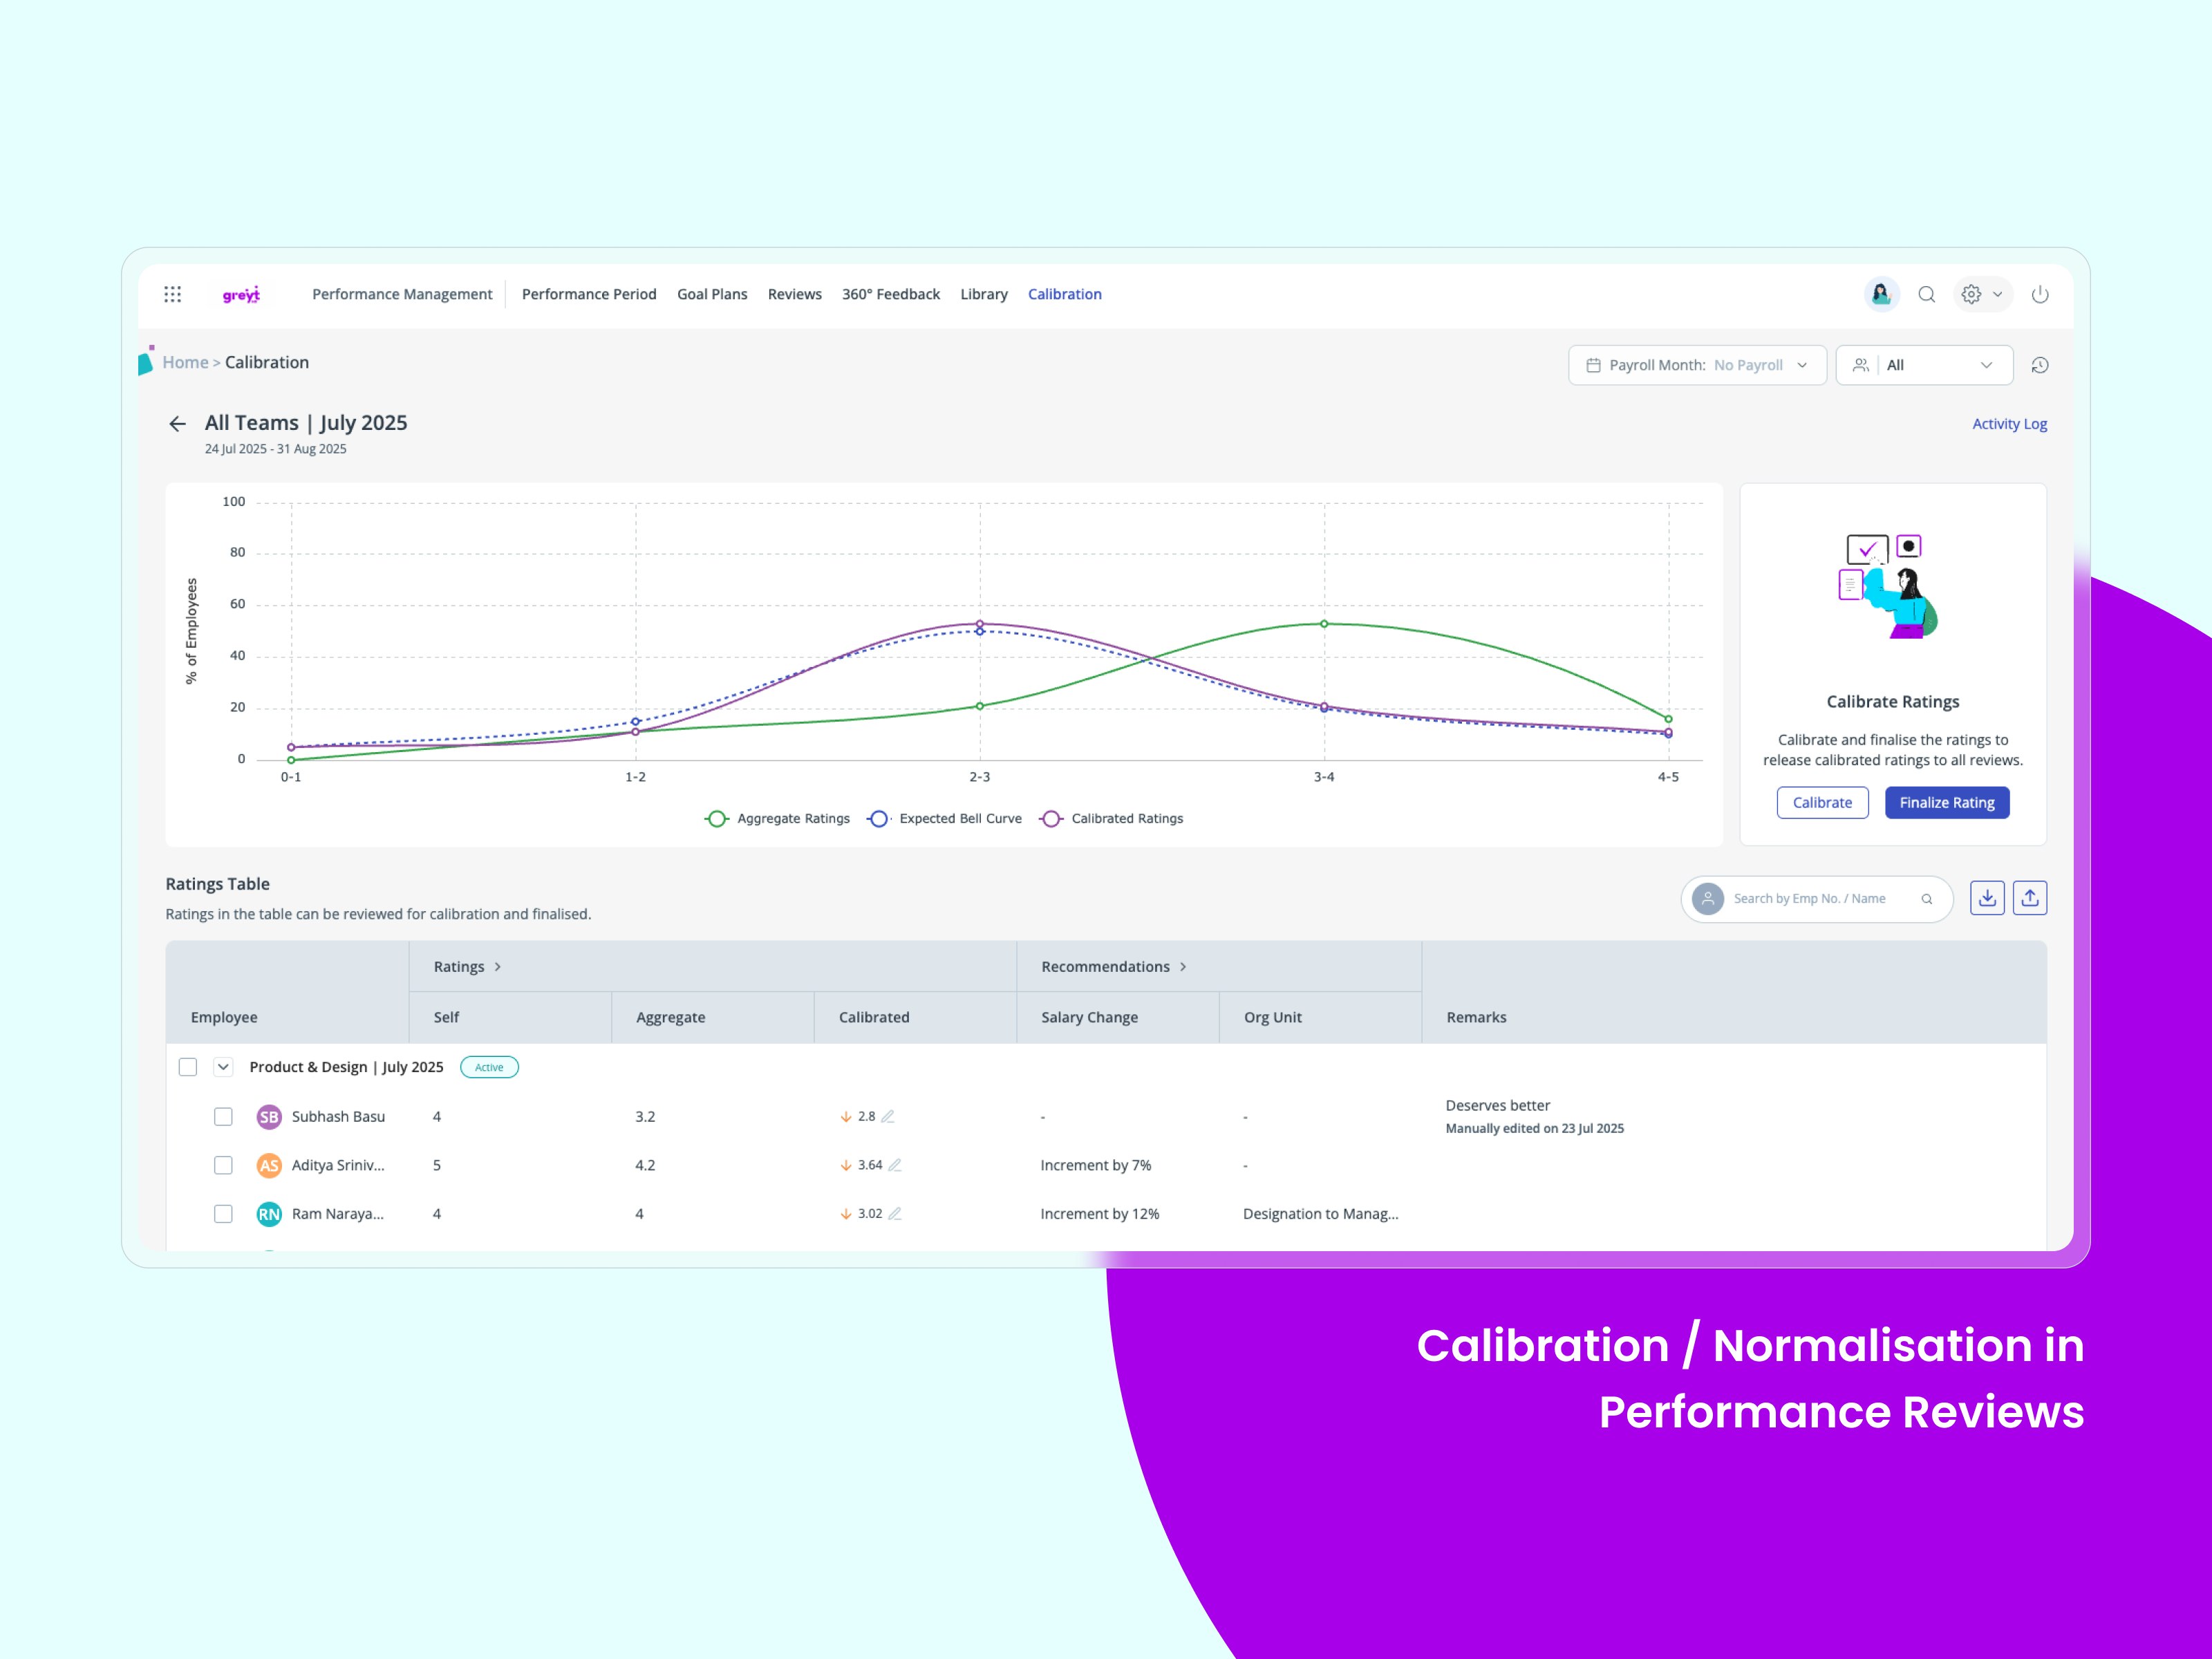Screen dimensions: 2212x1659
Task: Open the Payroll Month dropdown
Action: [x=1697, y=365]
